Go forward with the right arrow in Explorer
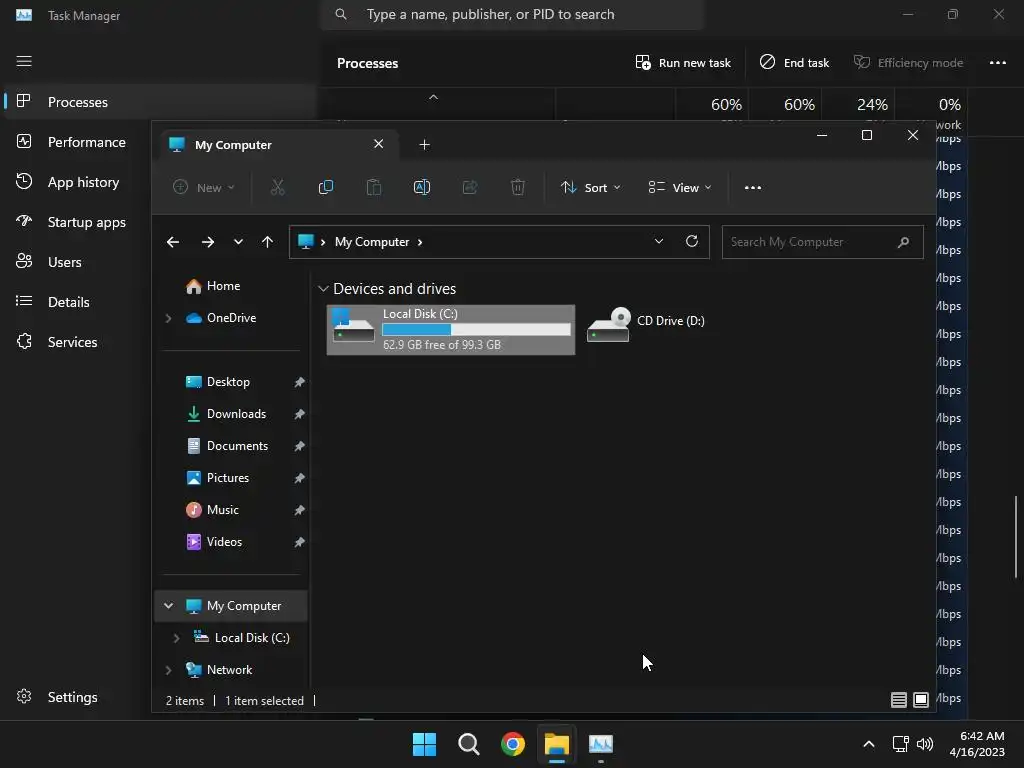 tap(208, 242)
